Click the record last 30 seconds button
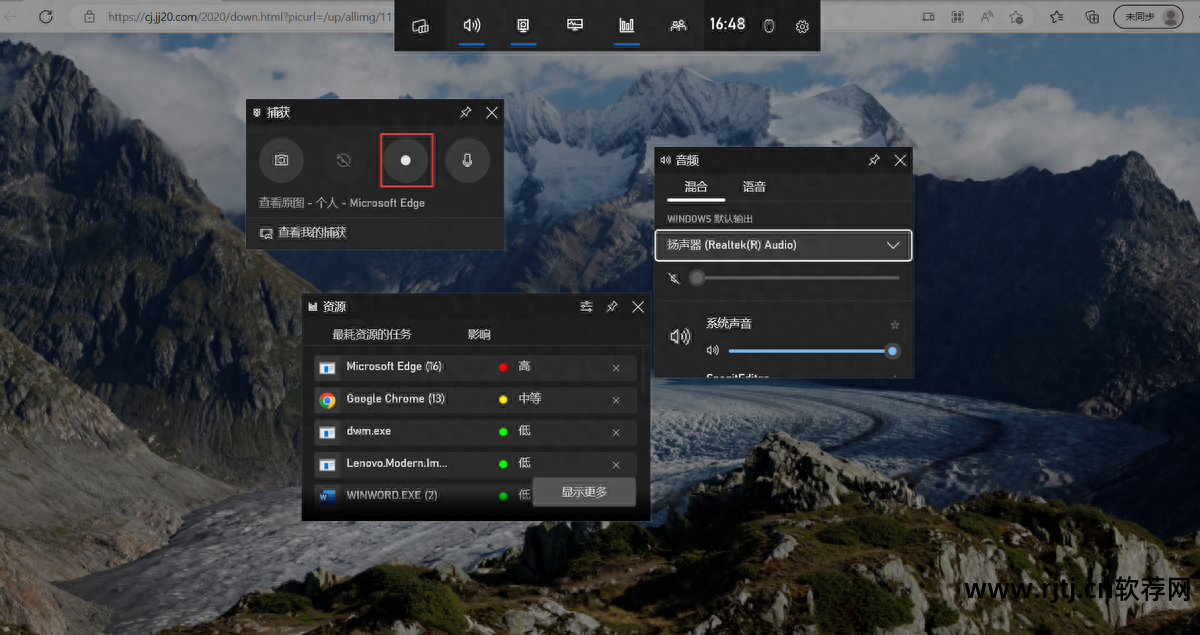 click(x=344, y=160)
